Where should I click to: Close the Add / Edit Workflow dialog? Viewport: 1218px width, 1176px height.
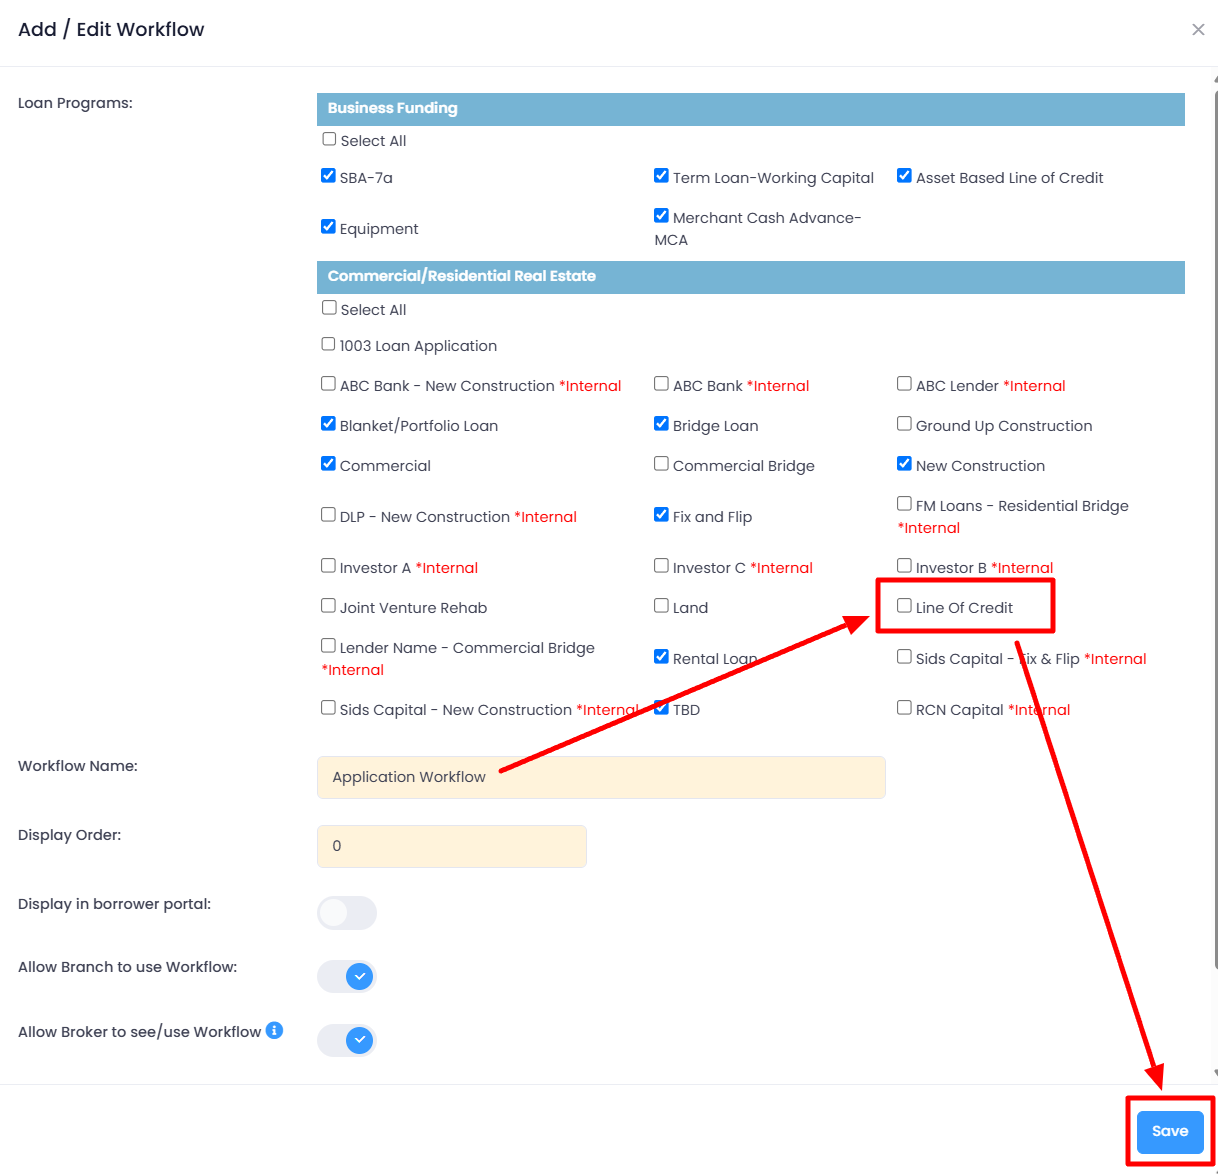coord(1198,30)
